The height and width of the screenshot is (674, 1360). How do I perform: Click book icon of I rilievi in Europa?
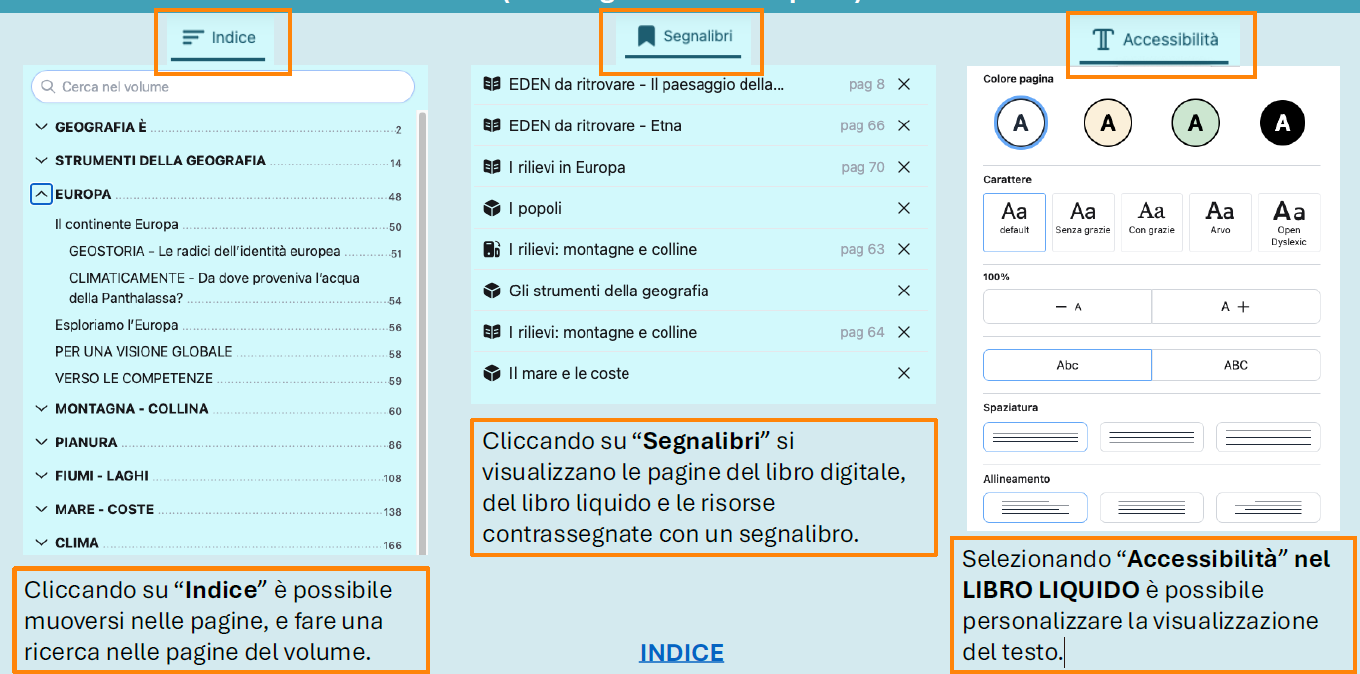coord(491,167)
